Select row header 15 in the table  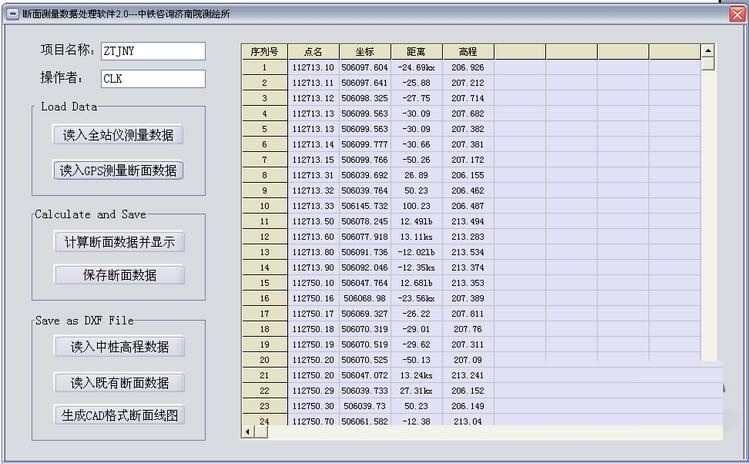(264, 283)
